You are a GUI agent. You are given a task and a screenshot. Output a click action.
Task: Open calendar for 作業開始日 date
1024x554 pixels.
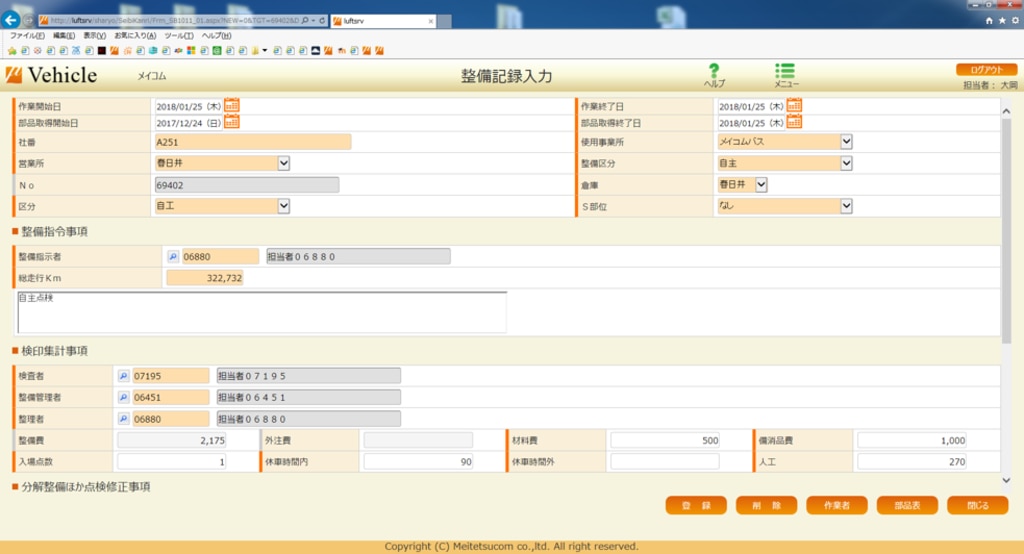tap(232, 105)
